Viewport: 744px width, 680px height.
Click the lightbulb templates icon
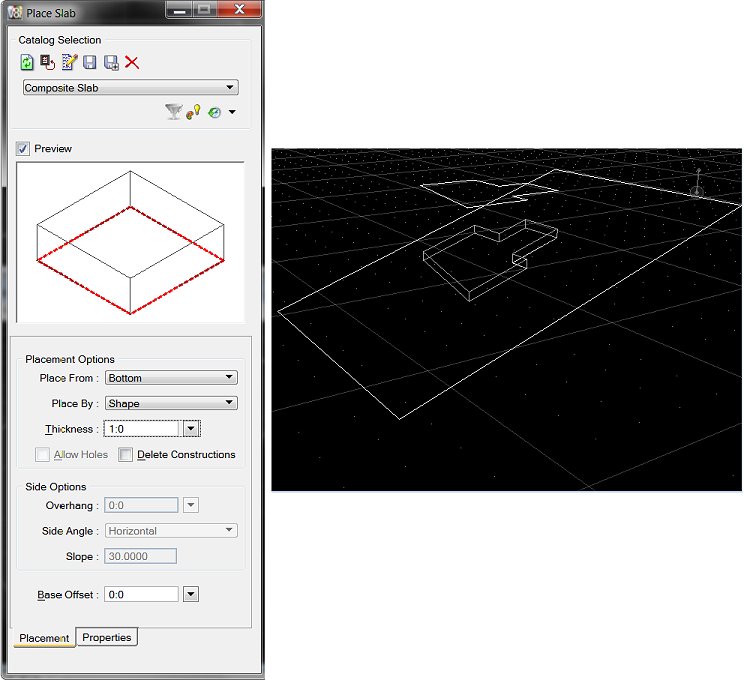[x=193, y=112]
